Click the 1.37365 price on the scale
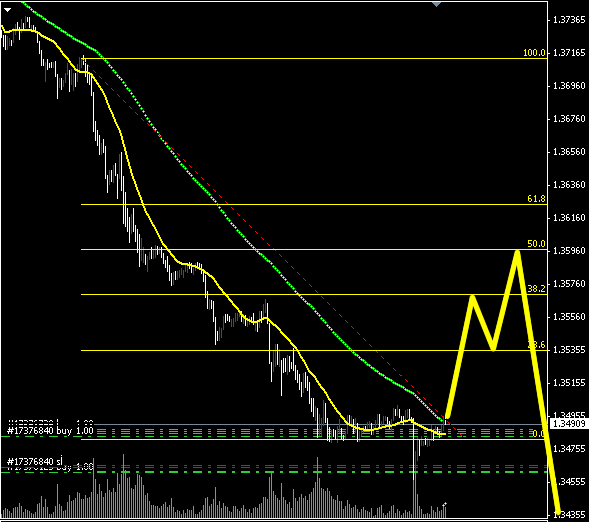 tap(569, 20)
